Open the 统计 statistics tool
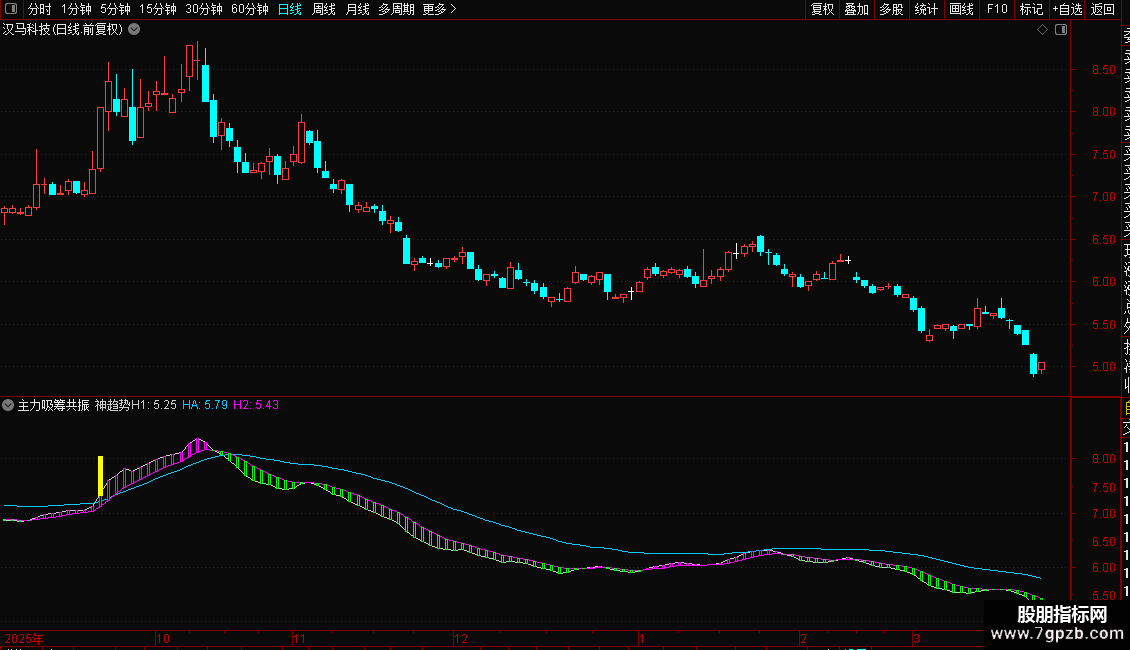The height and width of the screenshot is (650, 1130). point(926,9)
